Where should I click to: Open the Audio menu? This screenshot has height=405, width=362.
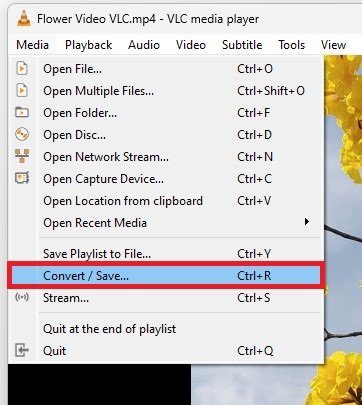pos(144,45)
